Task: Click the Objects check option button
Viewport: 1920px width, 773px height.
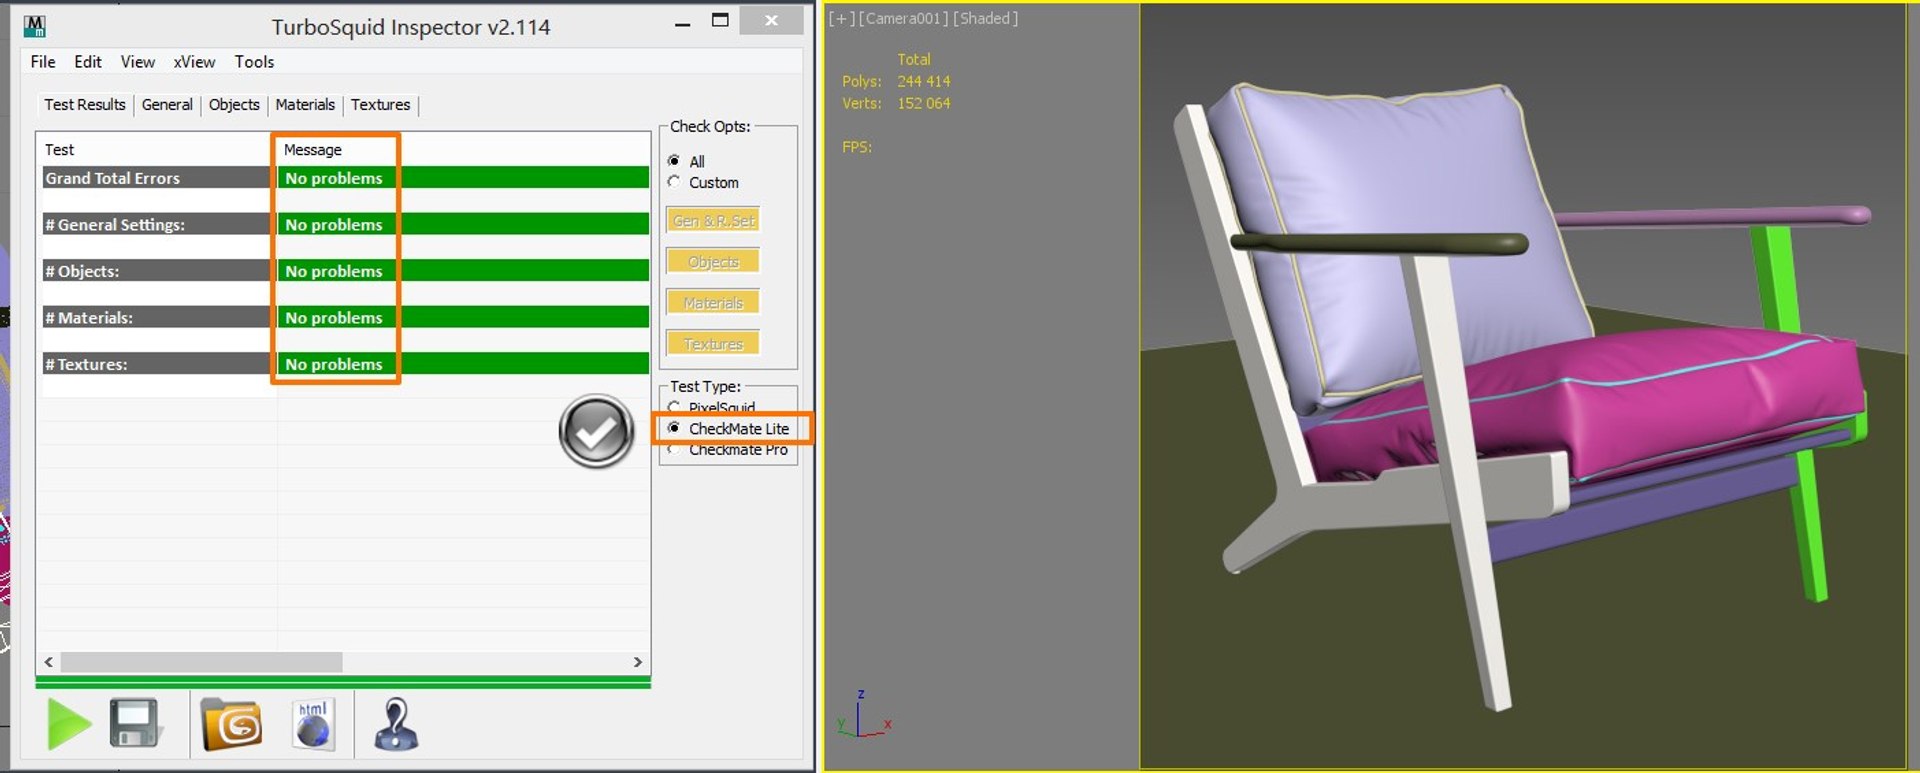Action: point(713,262)
